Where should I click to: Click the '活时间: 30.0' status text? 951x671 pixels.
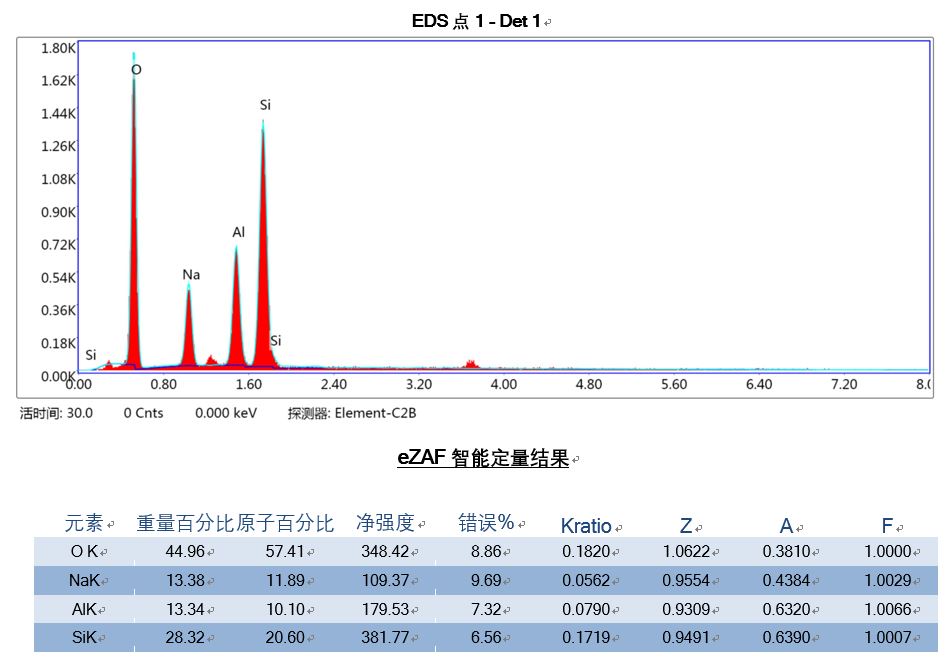[56, 413]
